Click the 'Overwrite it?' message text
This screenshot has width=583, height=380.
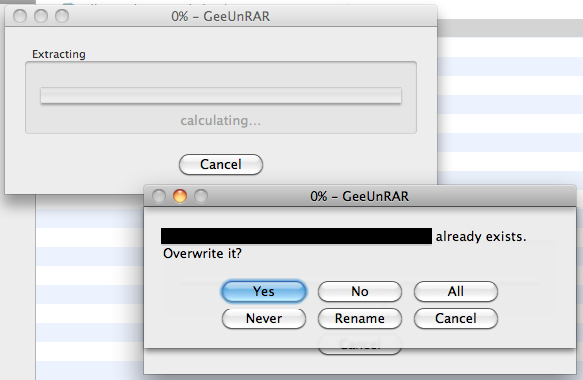[x=202, y=254]
